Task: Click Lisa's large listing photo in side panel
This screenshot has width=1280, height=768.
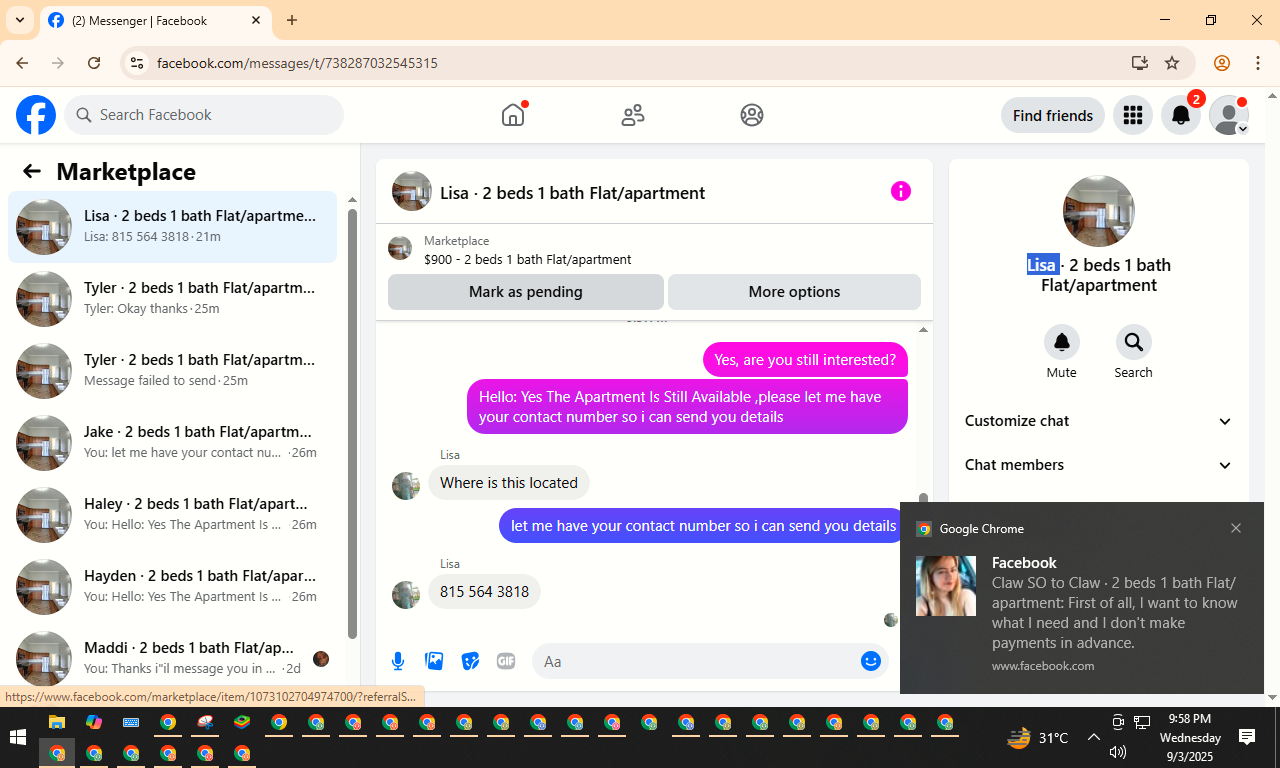Action: 1099,211
